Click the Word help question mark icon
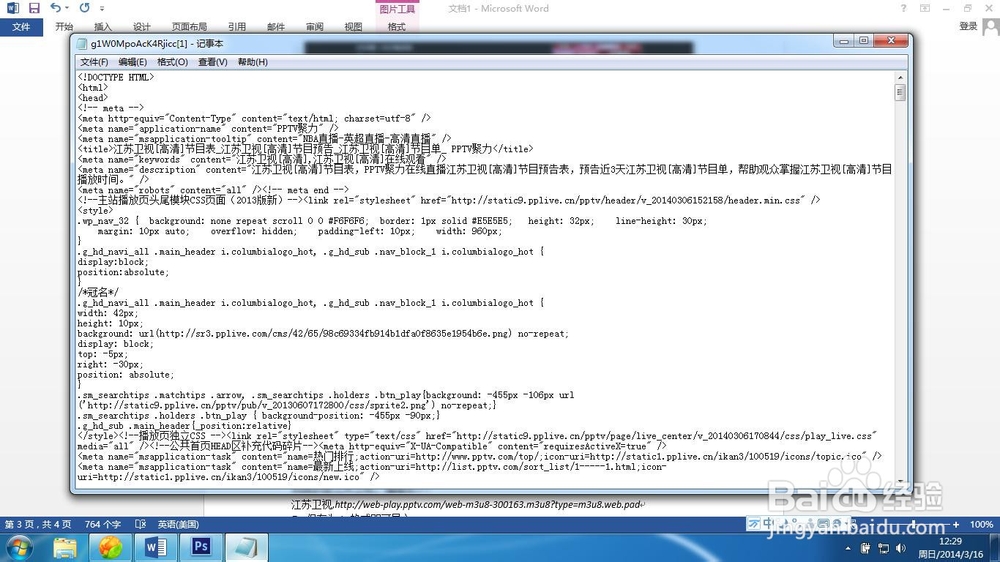This screenshot has height=562, width=1000. coord(903,8)
